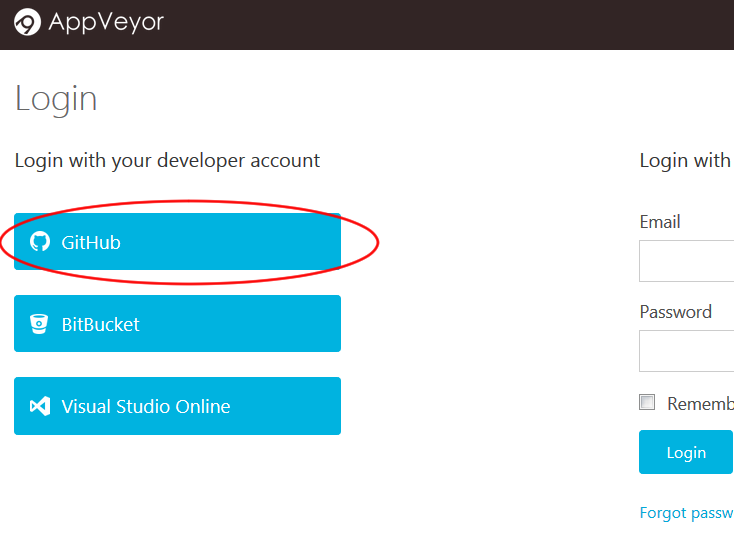This screenshot has width=734, height=546.
Task: Choose the BitBucket login button text
Action: click(x=101, y=324)
